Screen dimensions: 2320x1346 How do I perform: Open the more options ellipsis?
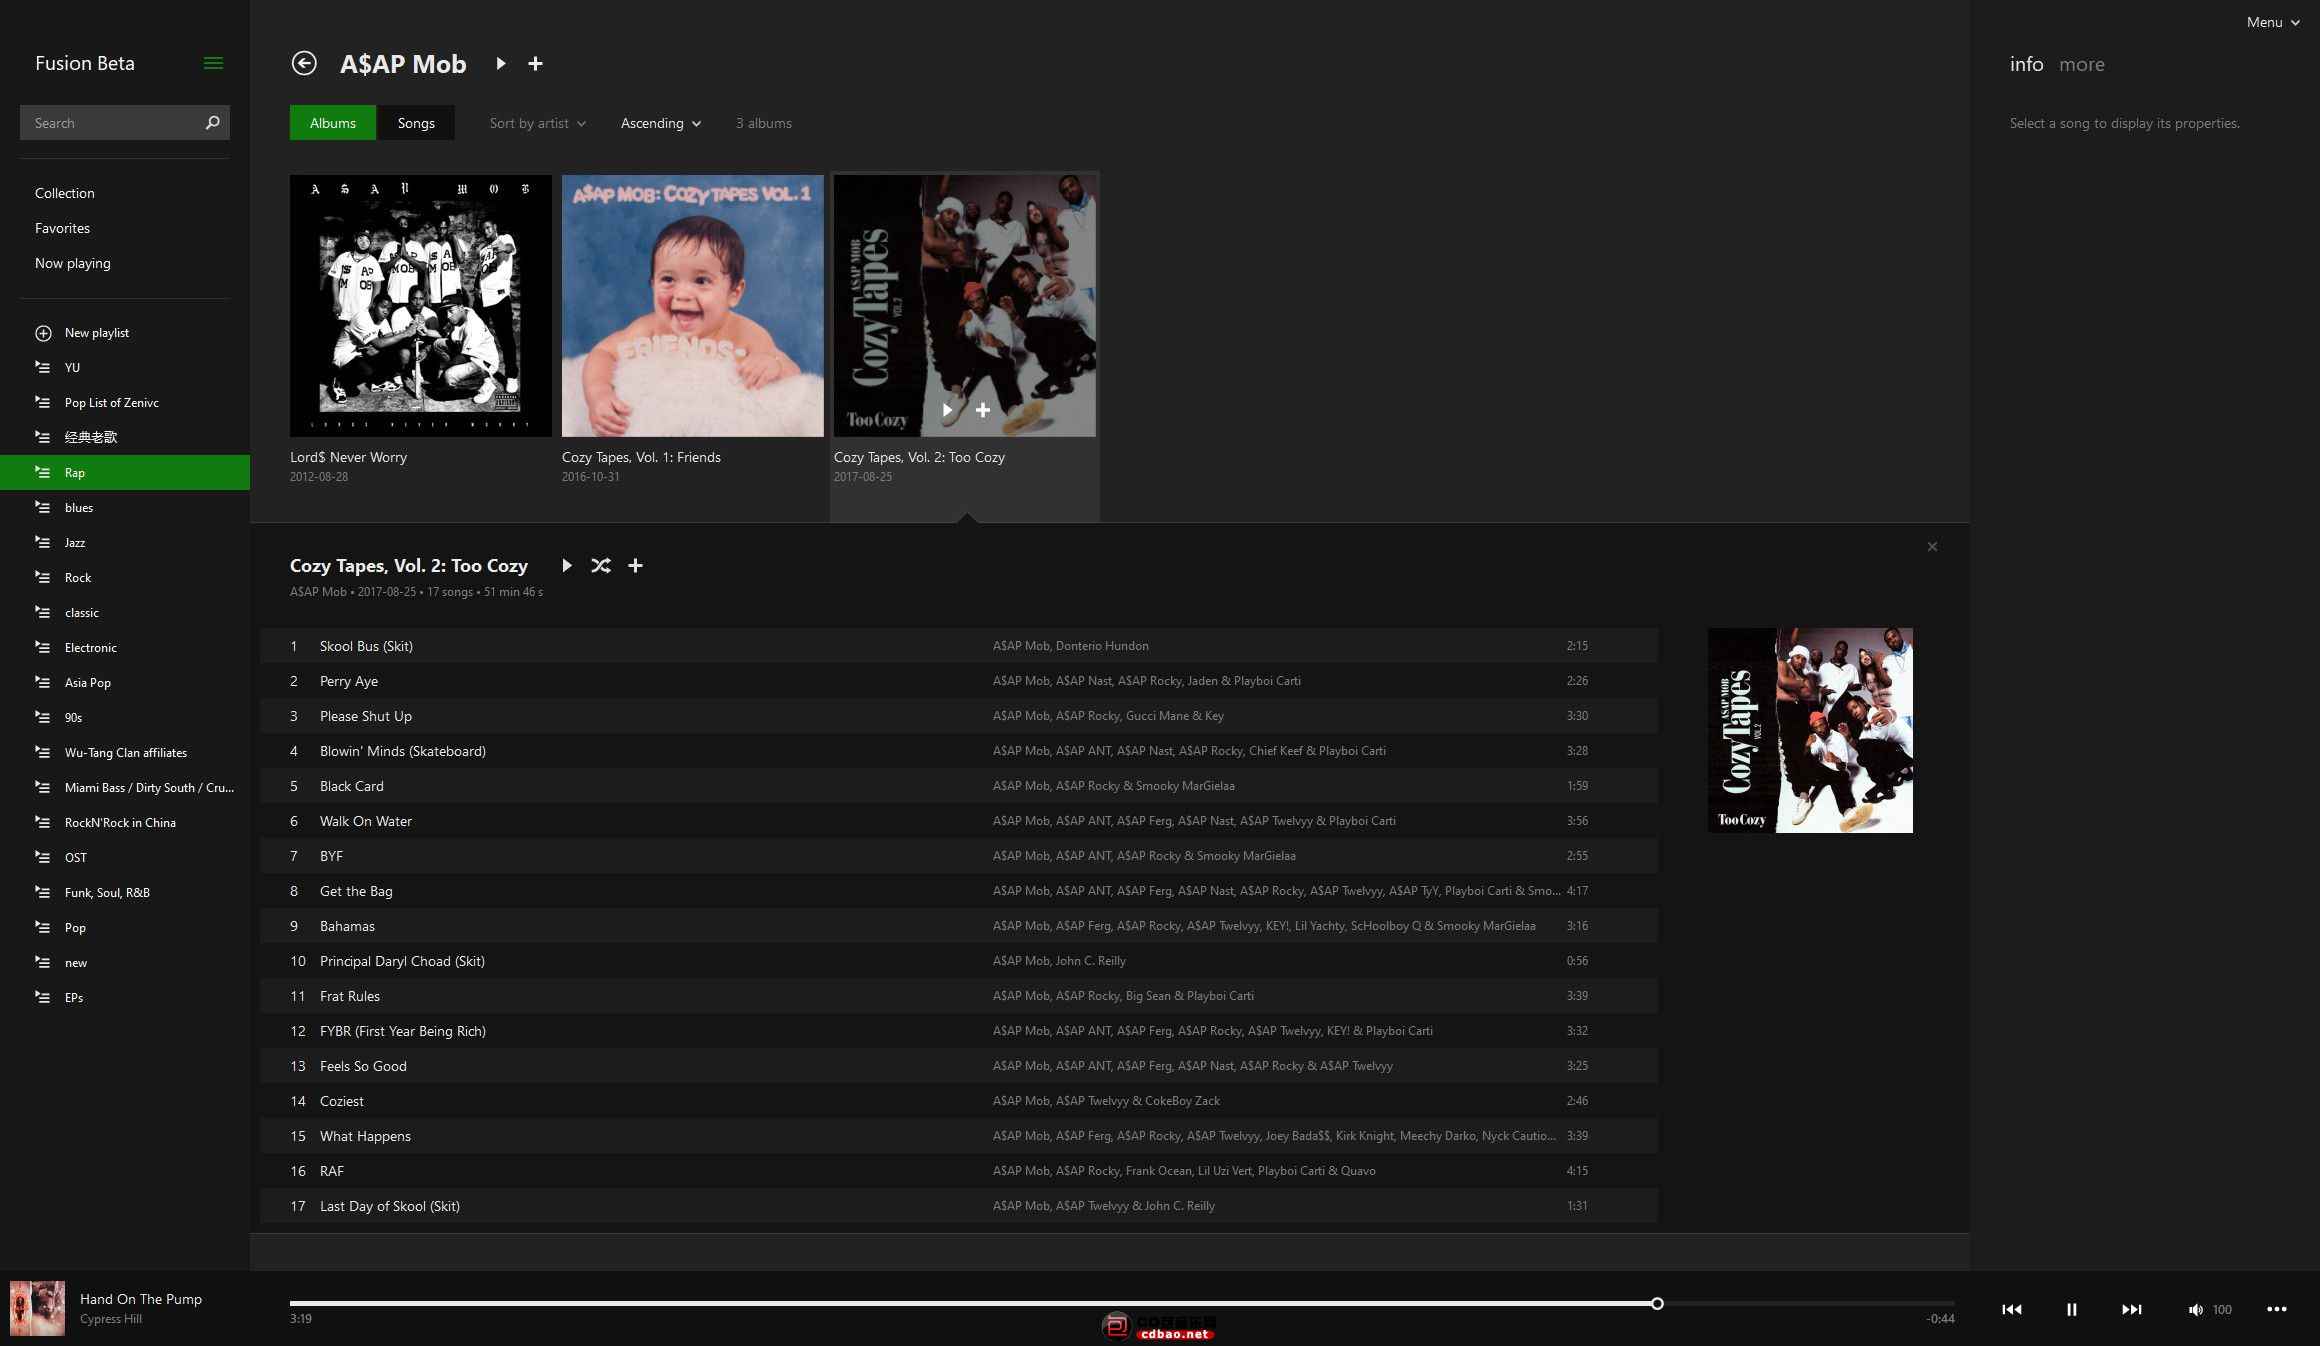pyautogui.click(x=2277, y=1309)
